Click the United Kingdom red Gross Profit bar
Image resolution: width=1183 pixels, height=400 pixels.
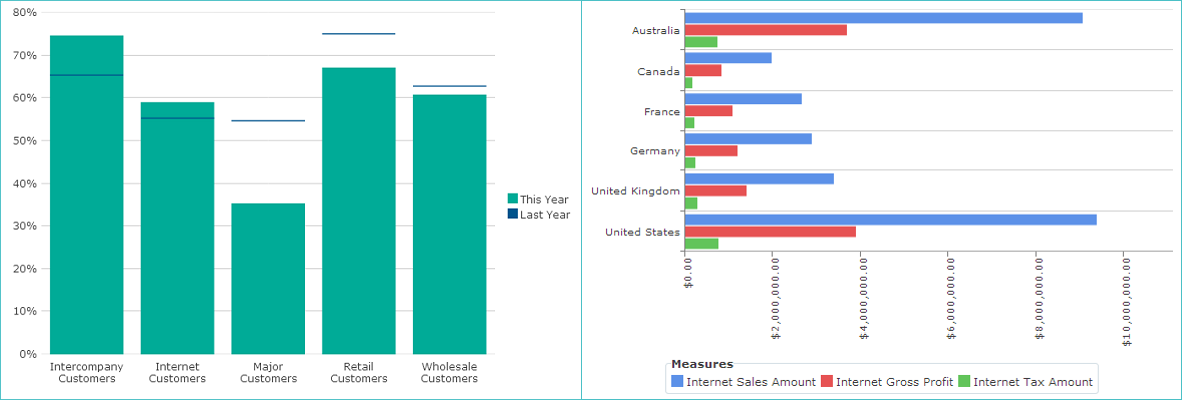coord(715,191)
